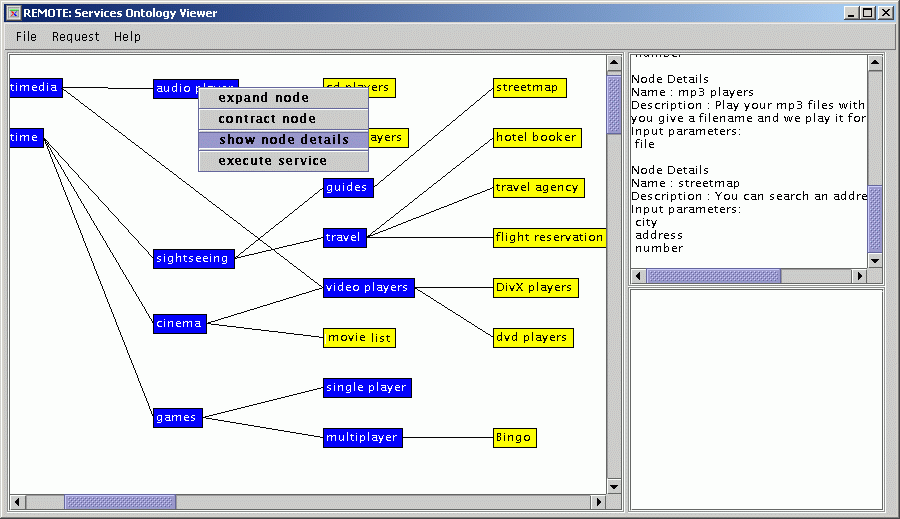Open the Help menu
Screen dimensions: 900x519
click(x=127, y=37)
